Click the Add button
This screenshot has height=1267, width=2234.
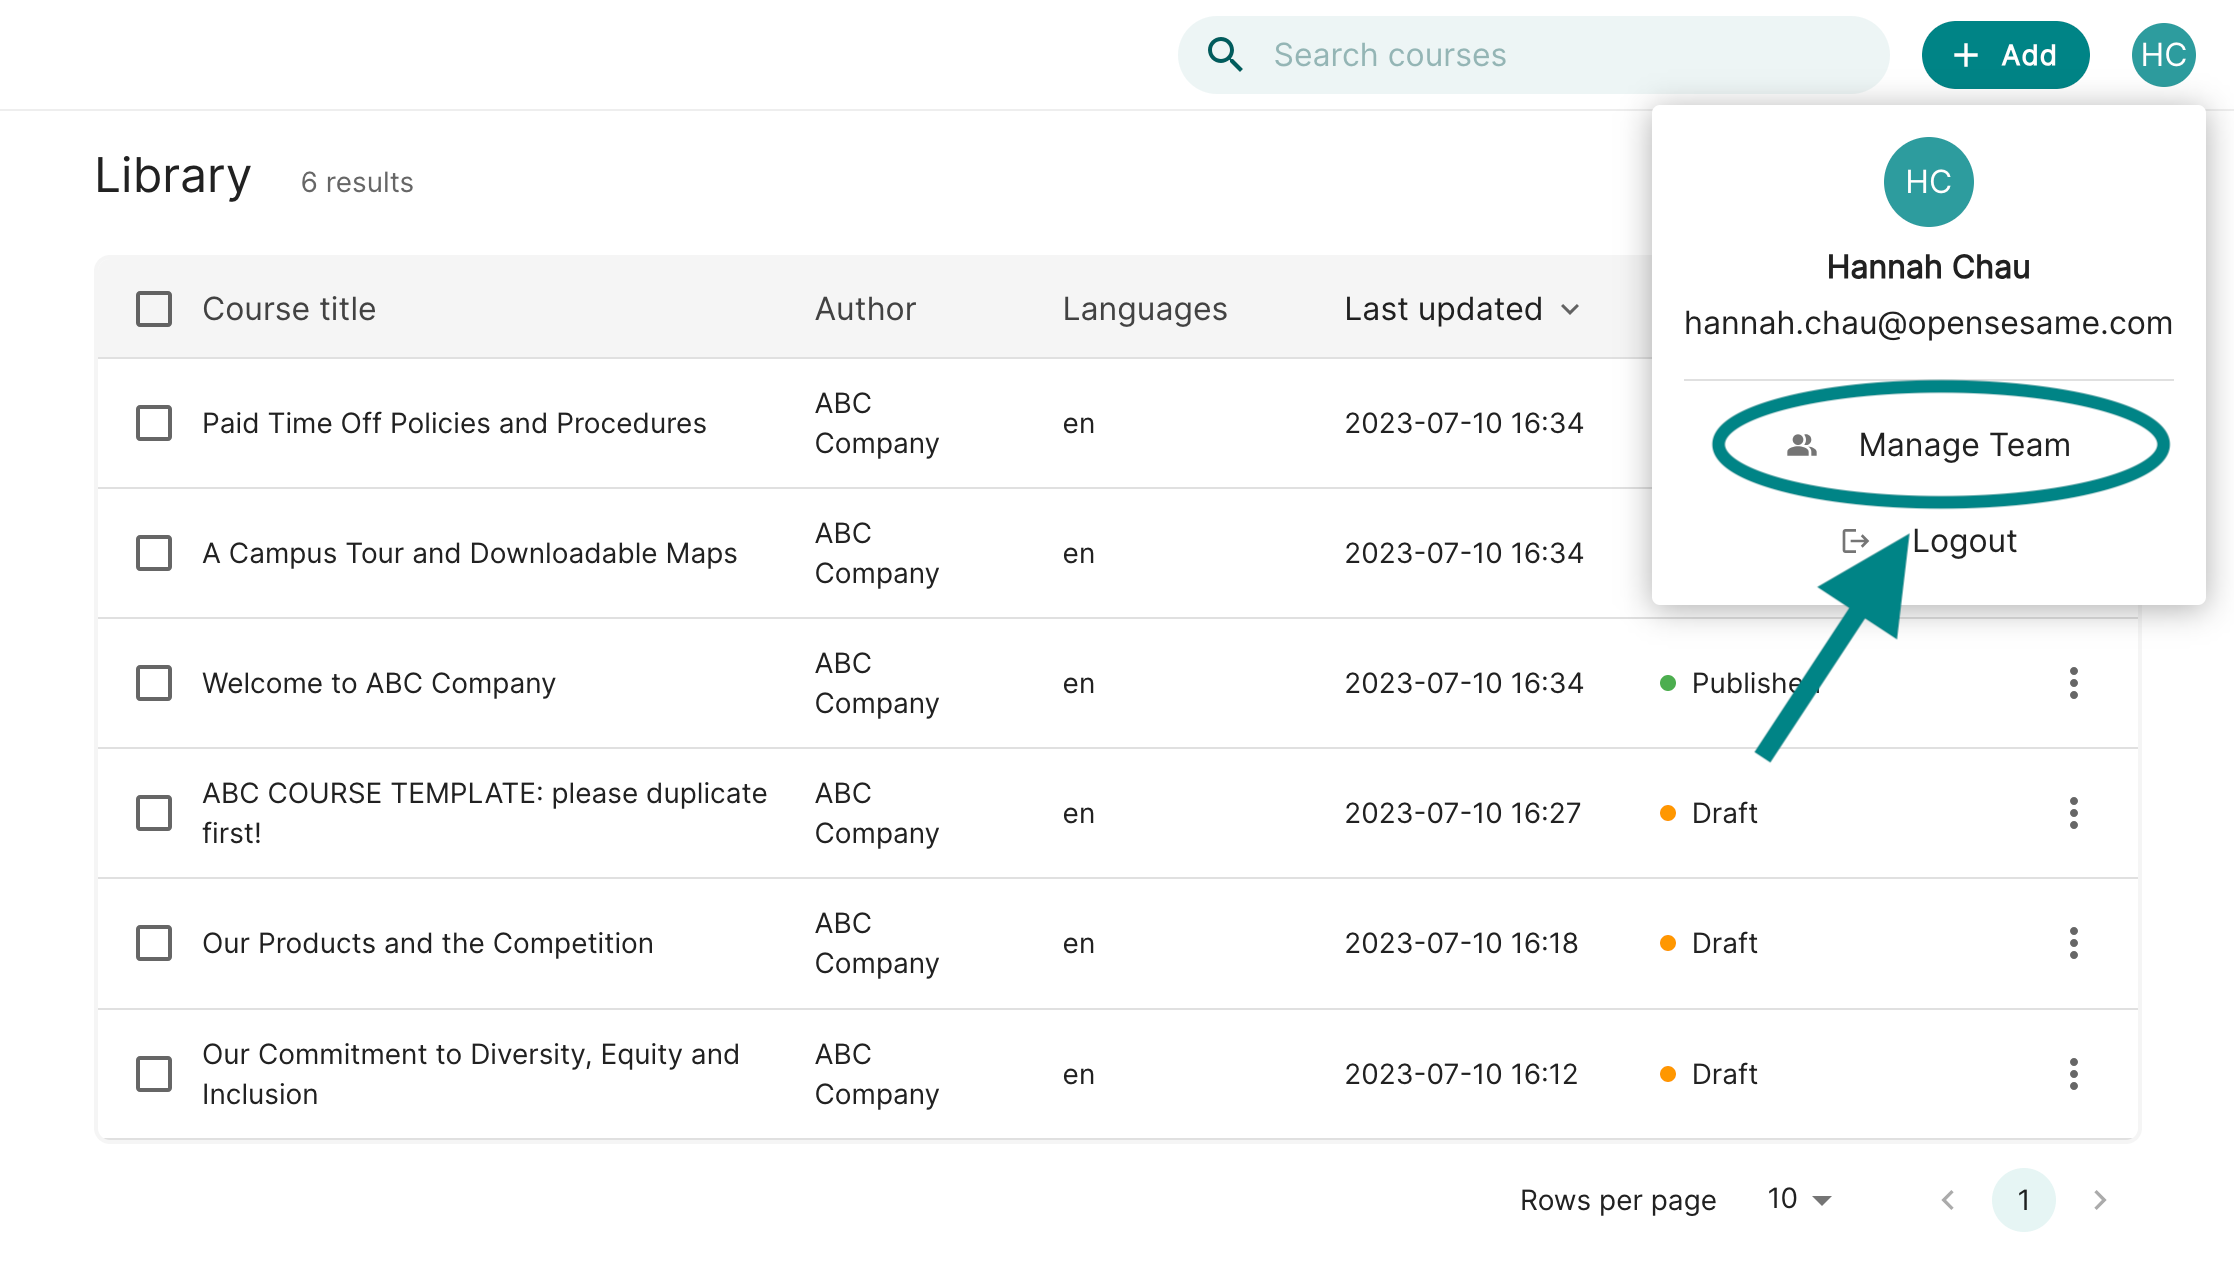[x=2005, y=55]
